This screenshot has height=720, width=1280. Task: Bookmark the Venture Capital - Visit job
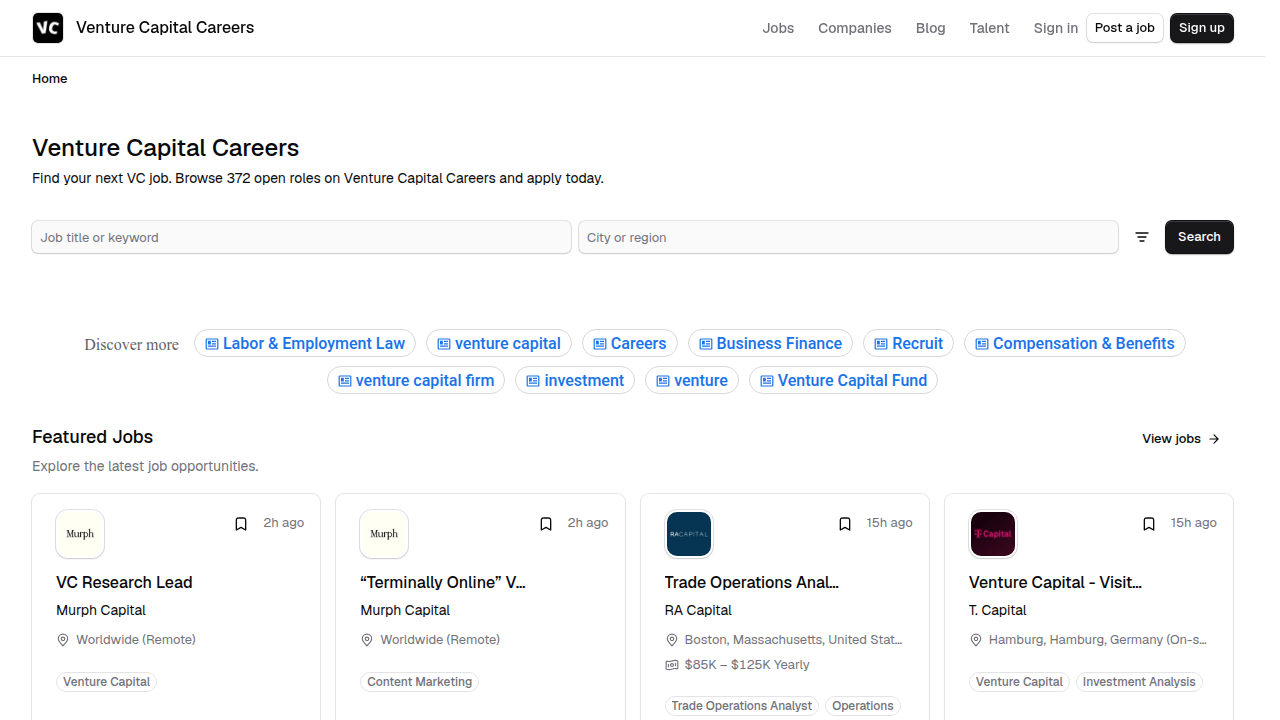(1149, 524)
